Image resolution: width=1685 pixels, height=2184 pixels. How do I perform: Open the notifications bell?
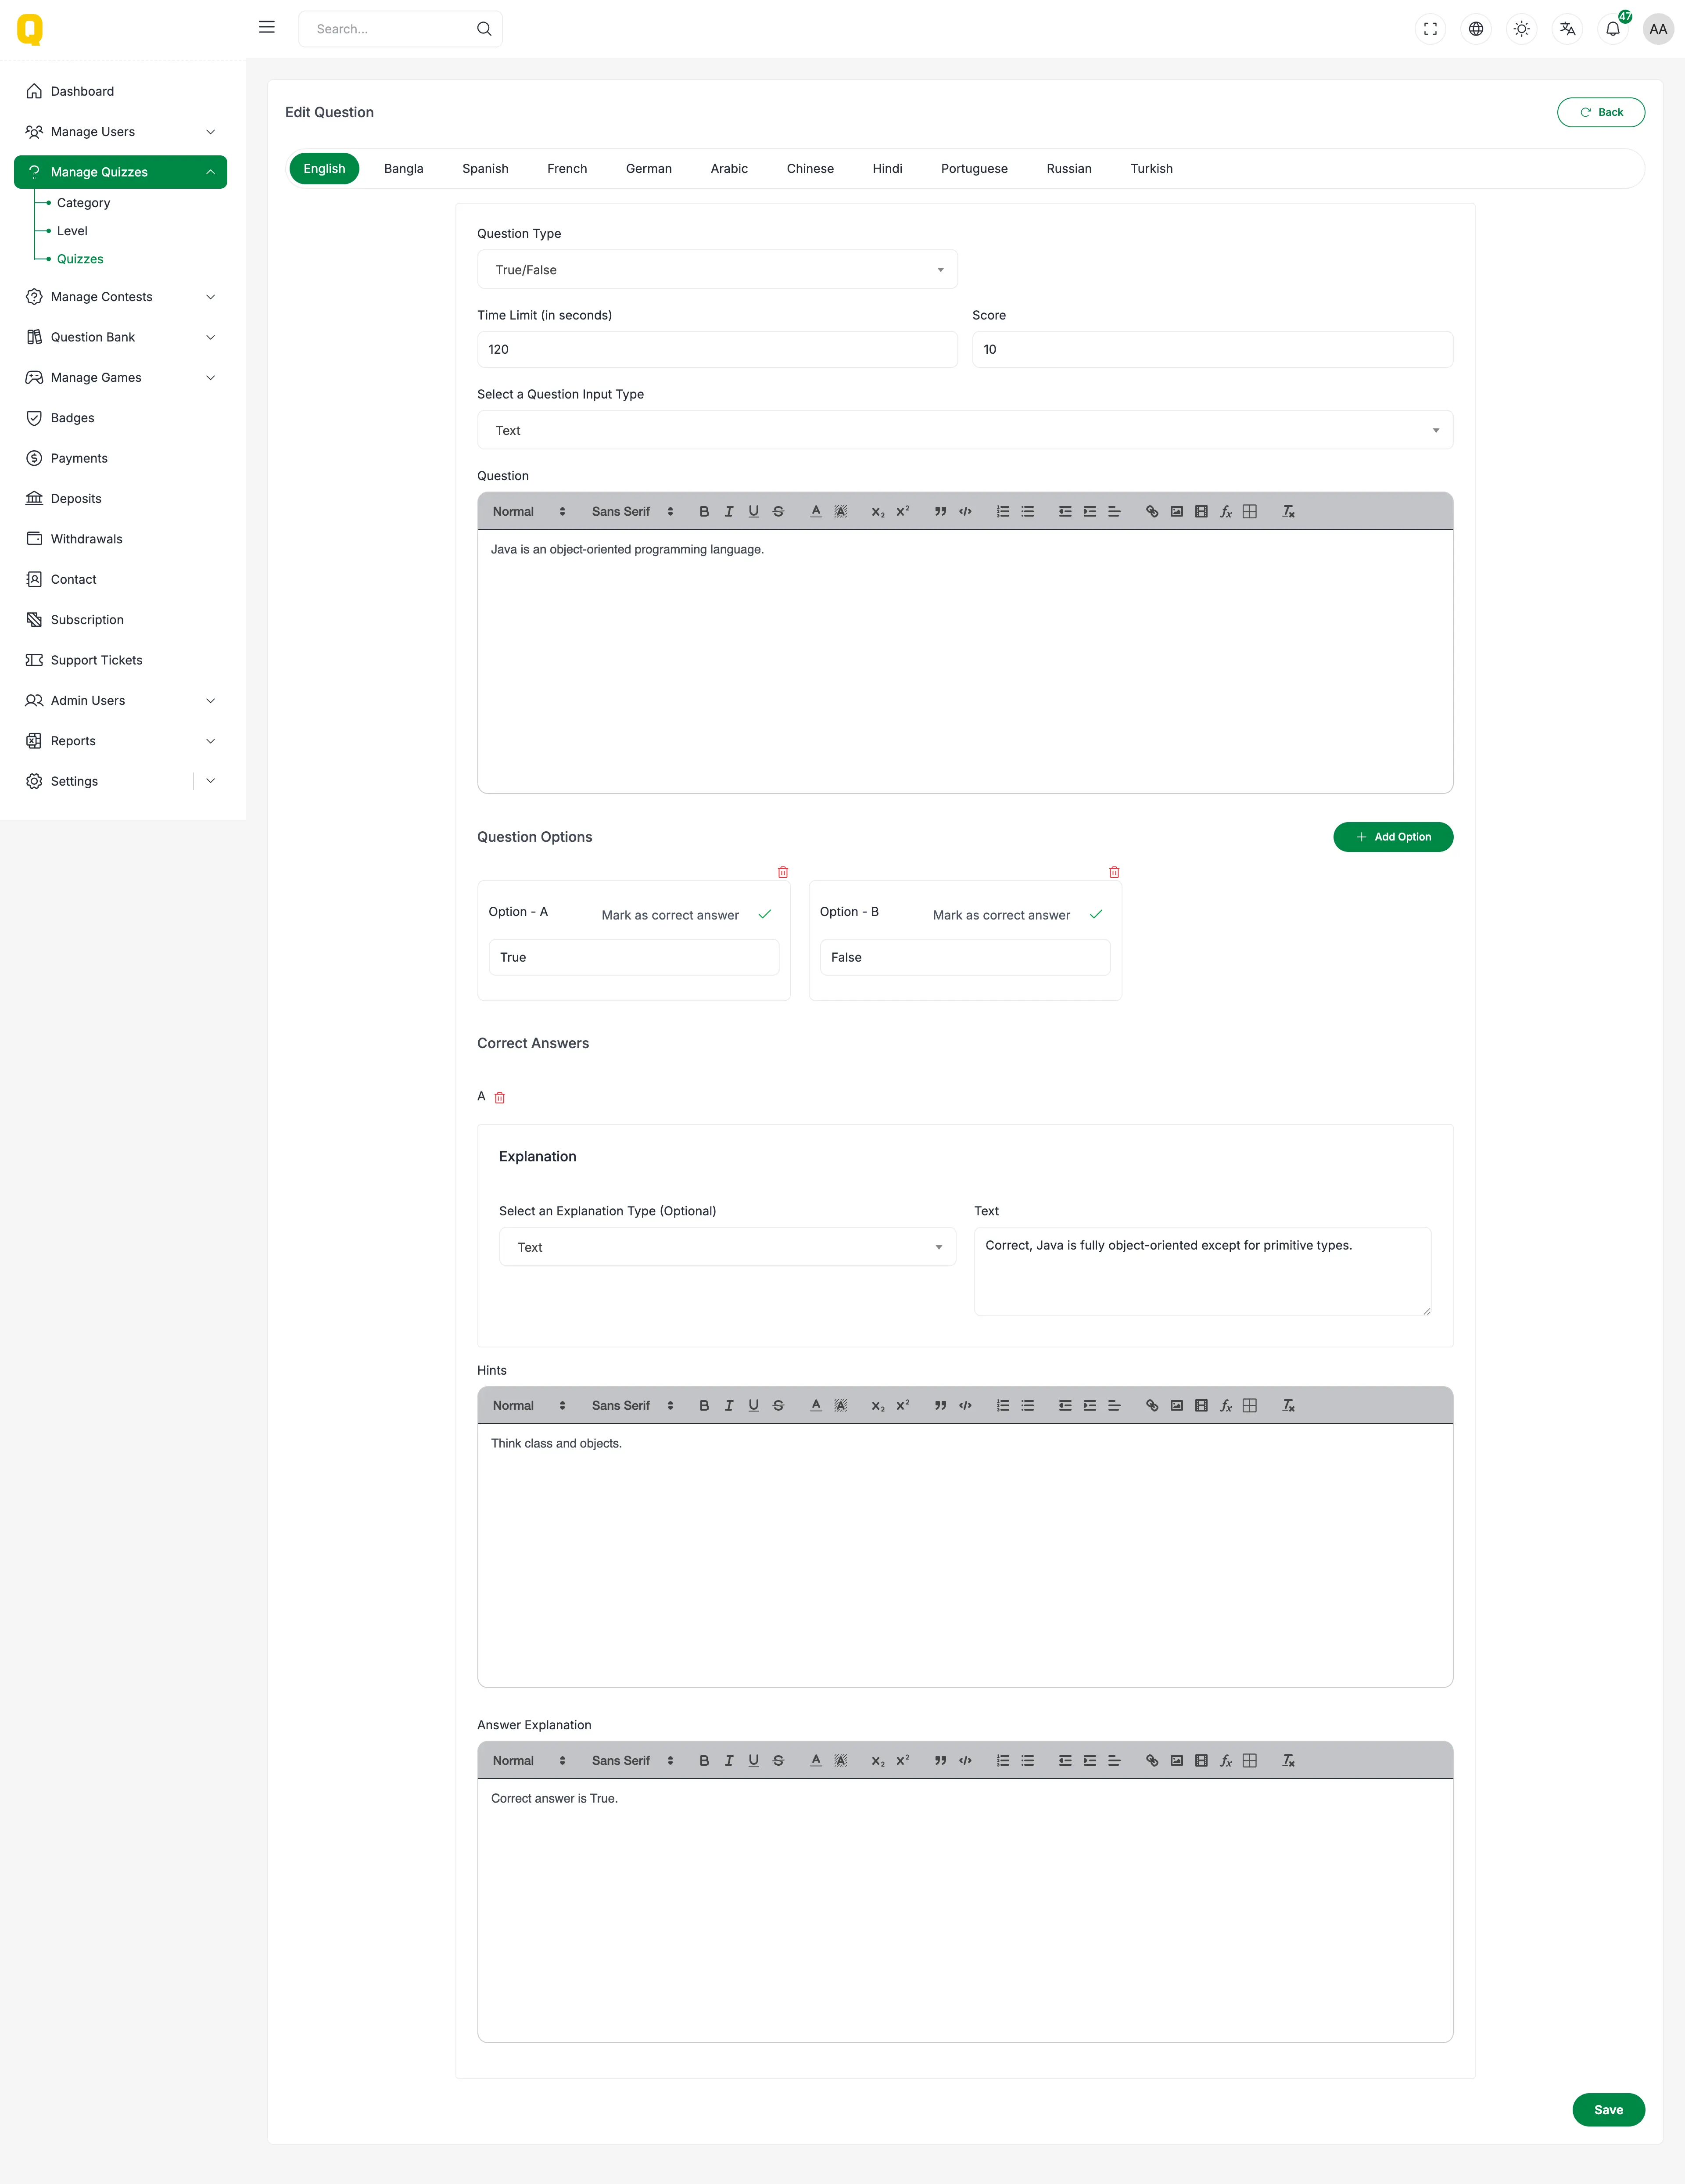tap(1612, 29)
